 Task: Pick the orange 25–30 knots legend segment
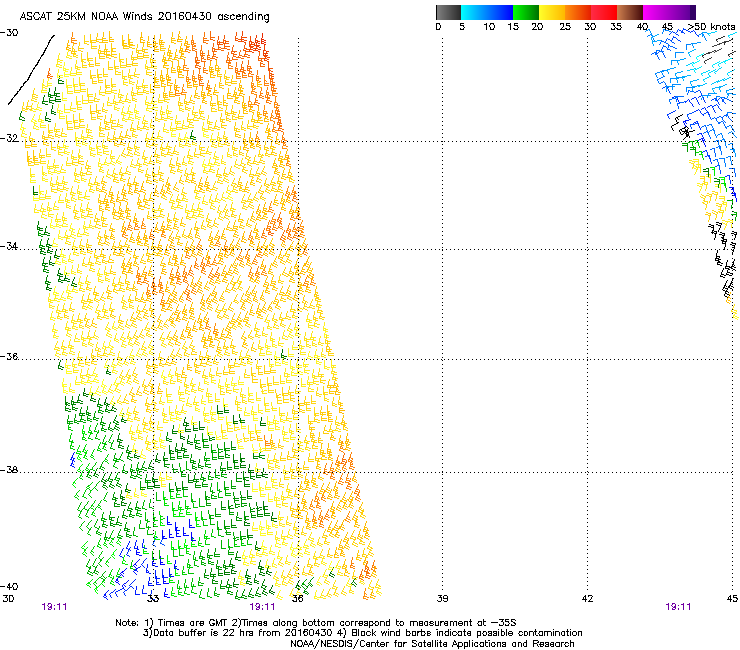point(578,12)
